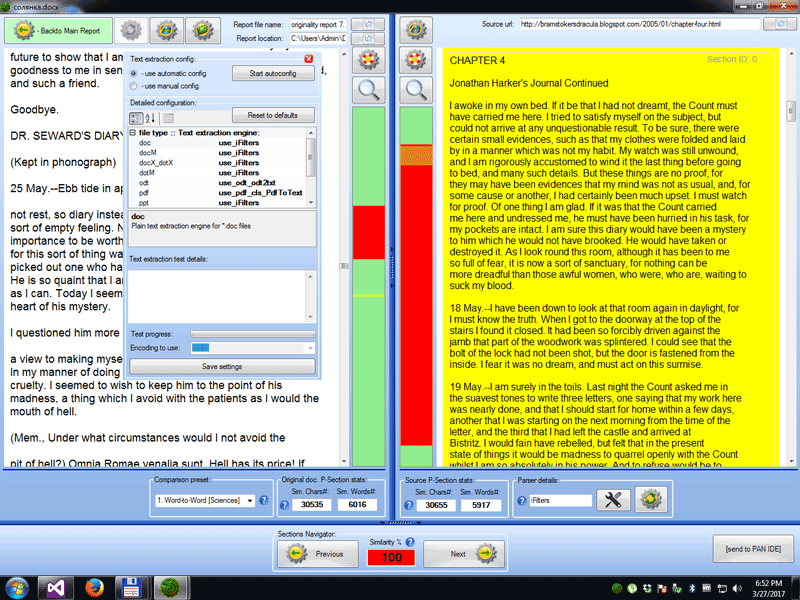
Task: Open help for Original doc. P-Section stats
Action: 285,505
